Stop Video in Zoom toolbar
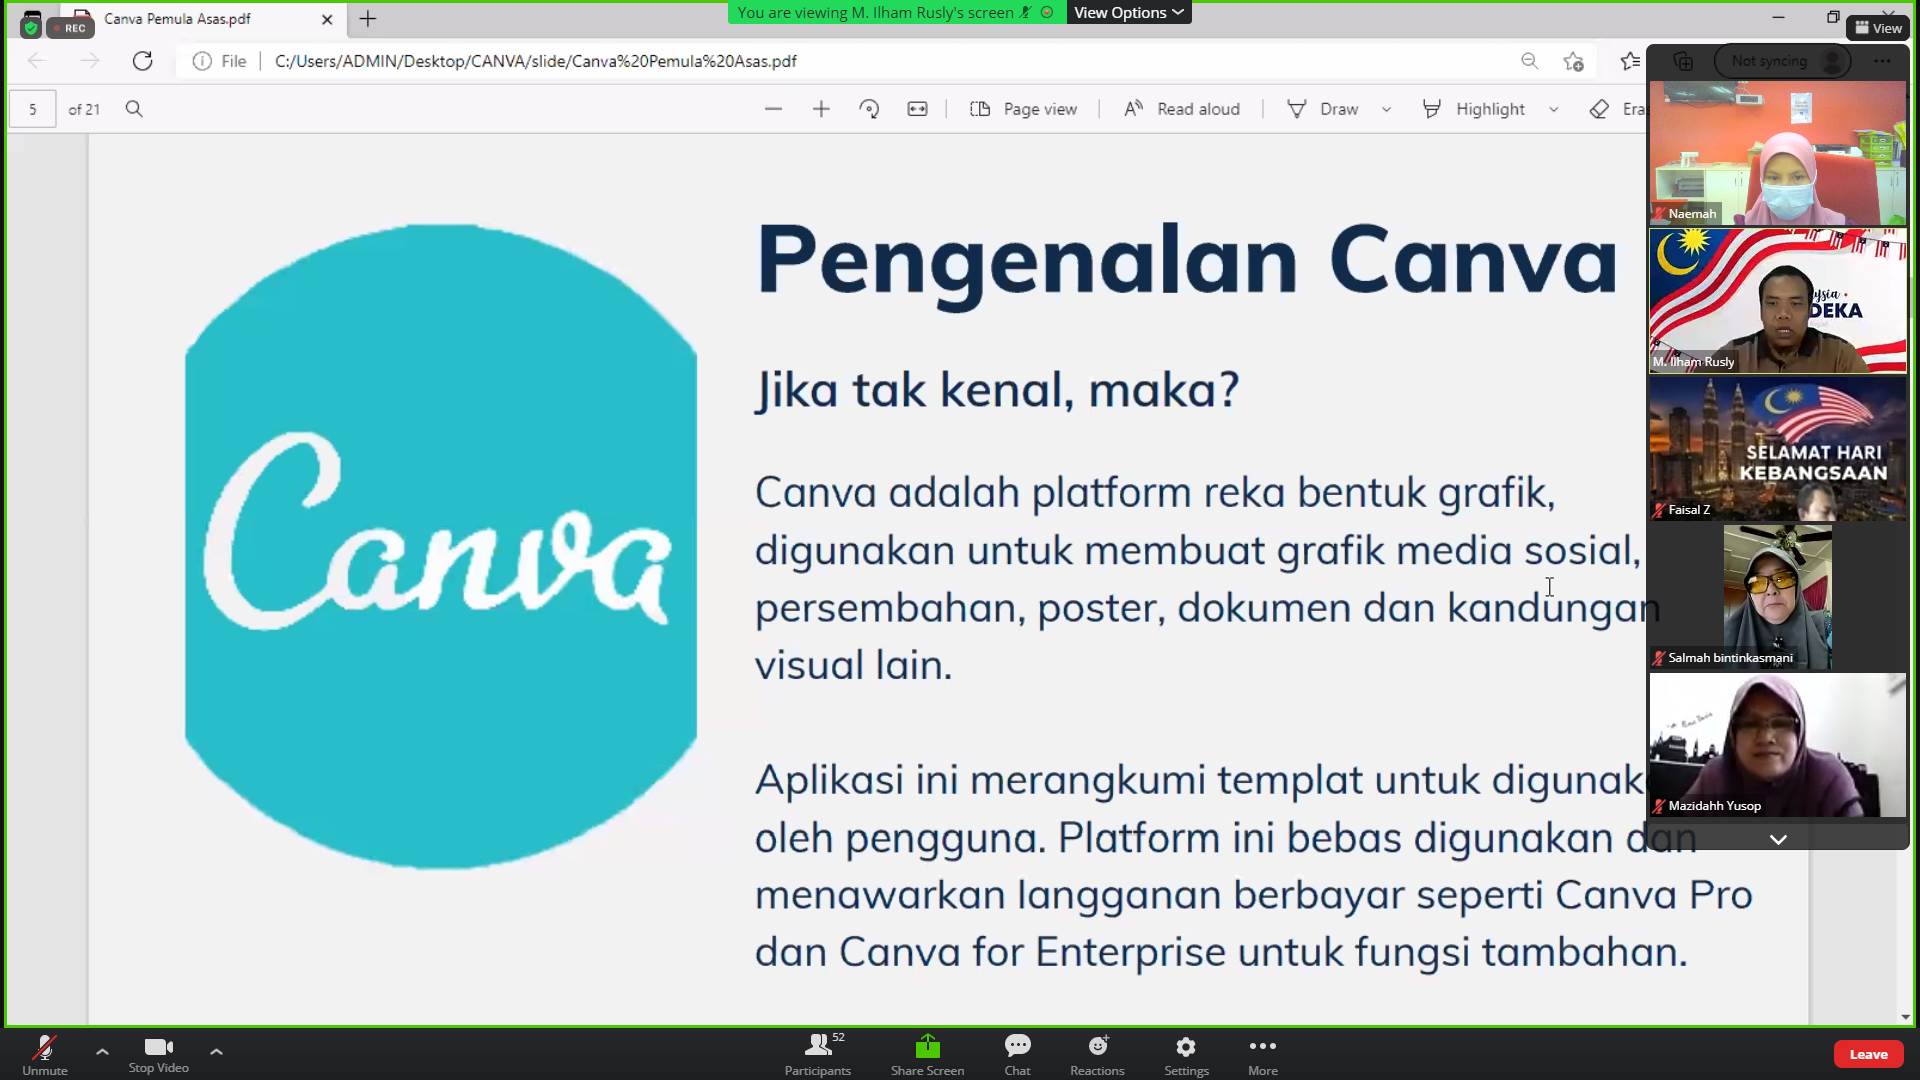 point(158,1054)
